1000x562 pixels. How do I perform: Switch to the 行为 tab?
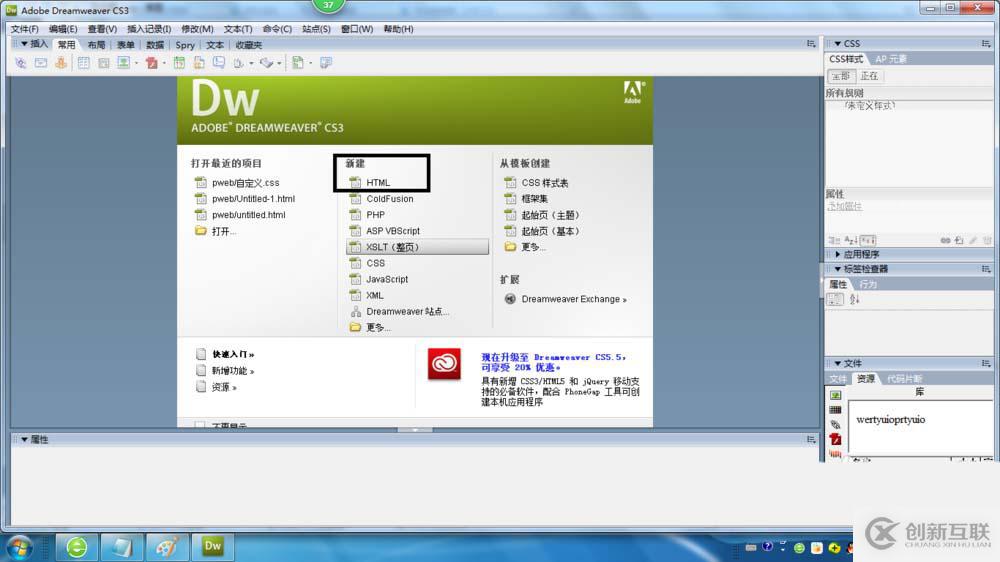click(868, 285)
